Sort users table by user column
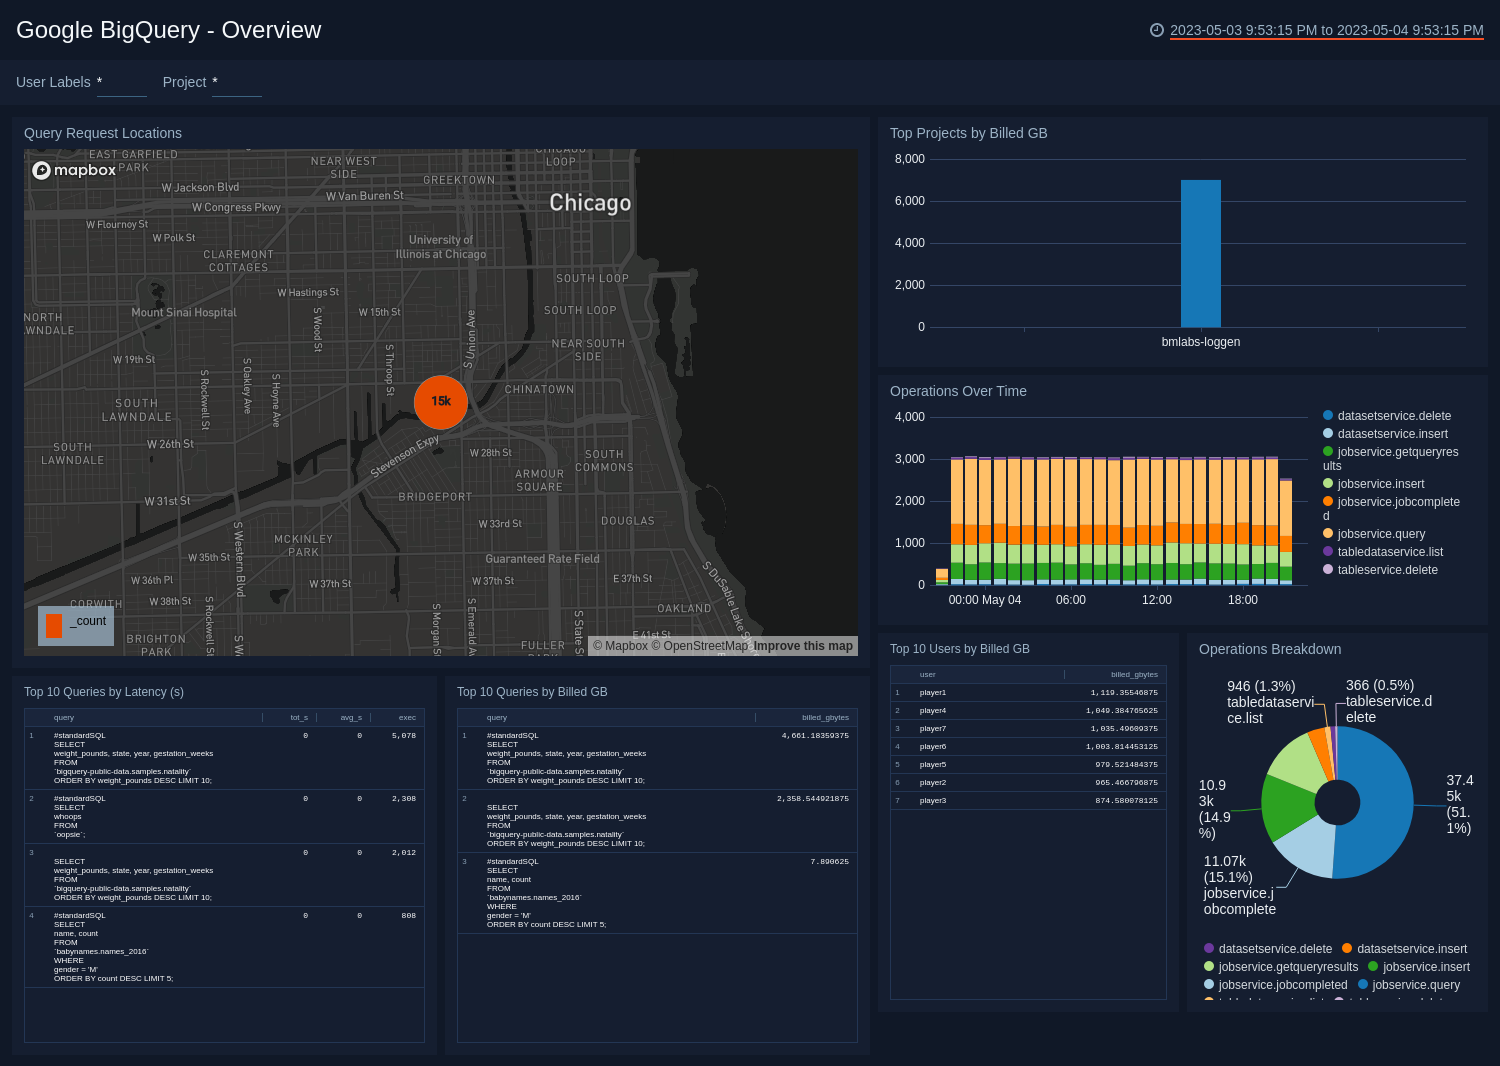This screenshot has width=1500, height=1066. (x=928, y=675)
